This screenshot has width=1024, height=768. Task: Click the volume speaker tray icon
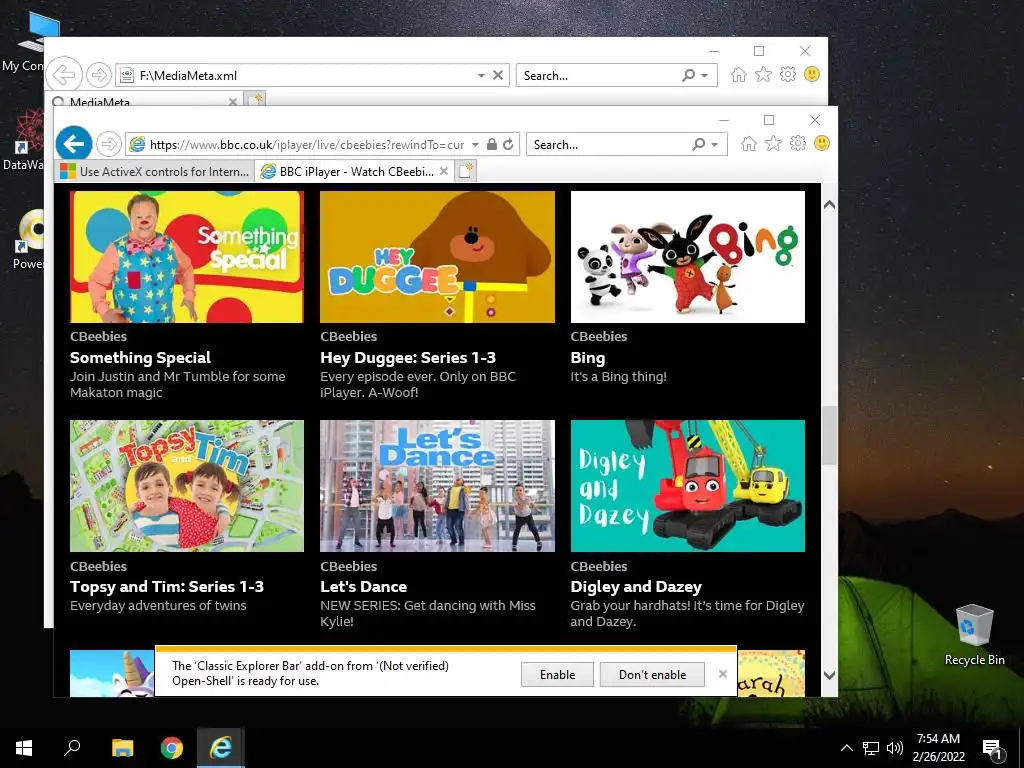(895, 748)
